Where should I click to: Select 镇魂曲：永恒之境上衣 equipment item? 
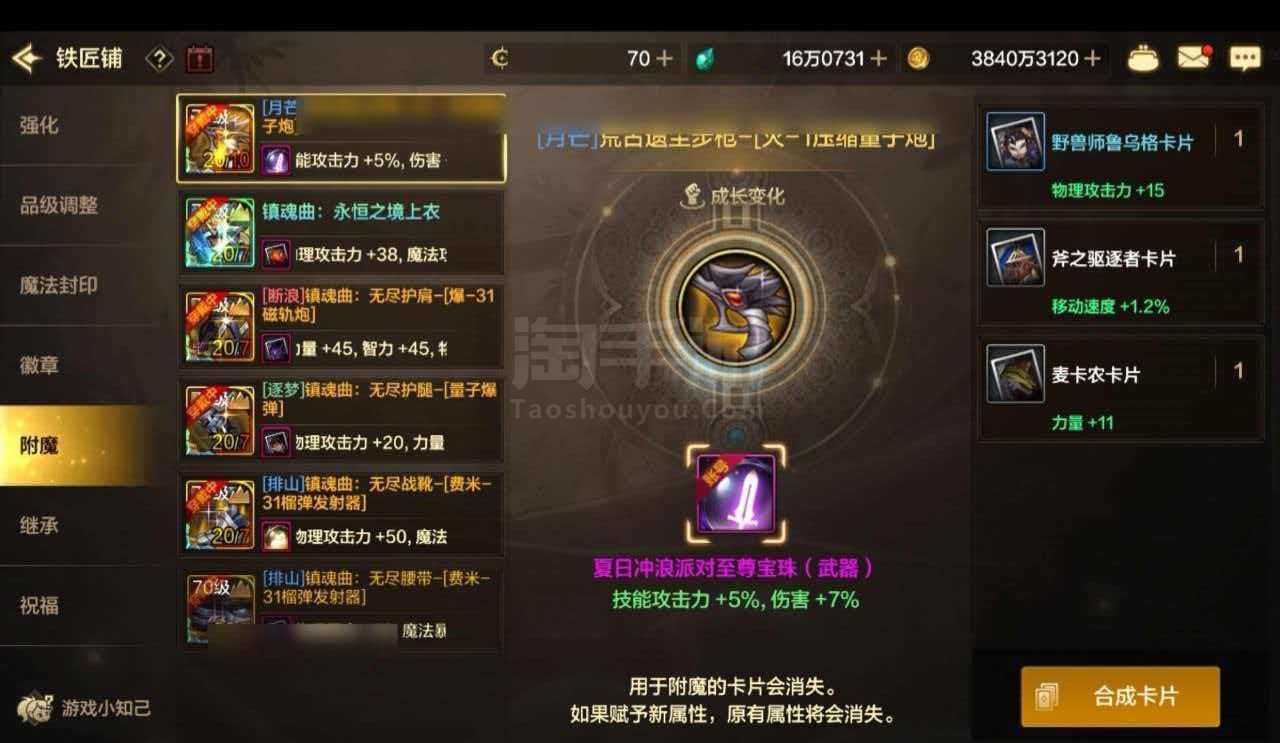point(341,232)
